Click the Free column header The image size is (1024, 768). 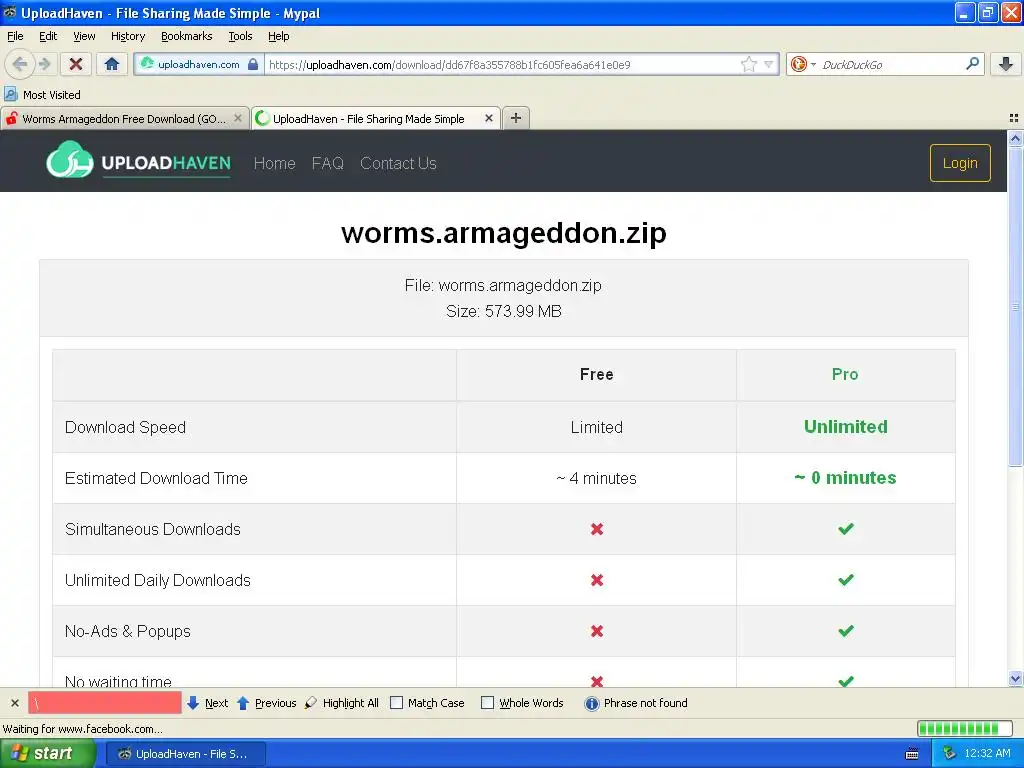click(x=596, y=374)
